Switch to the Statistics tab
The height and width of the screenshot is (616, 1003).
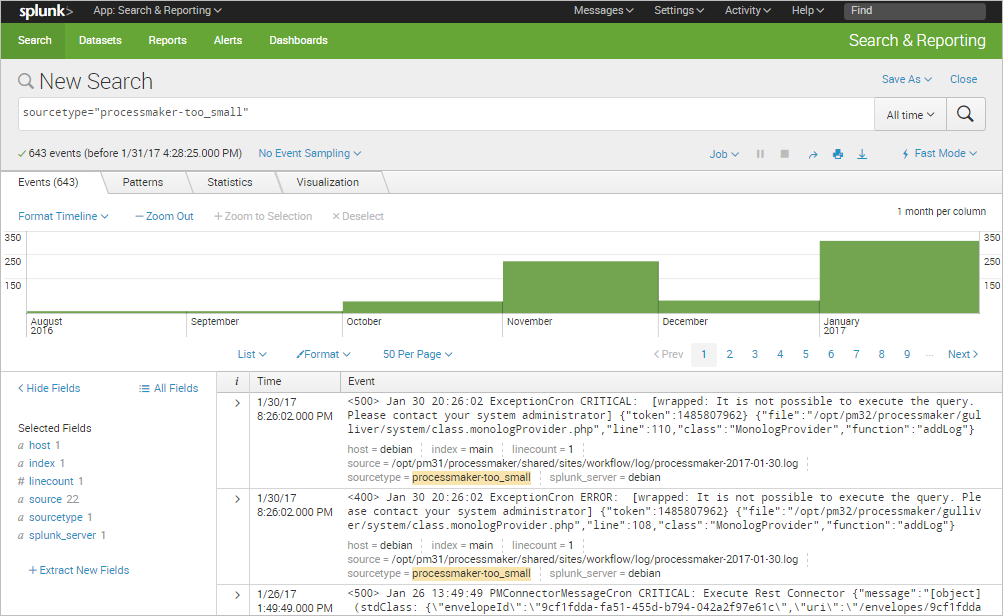pyautogui.click(x=230, y=182)
